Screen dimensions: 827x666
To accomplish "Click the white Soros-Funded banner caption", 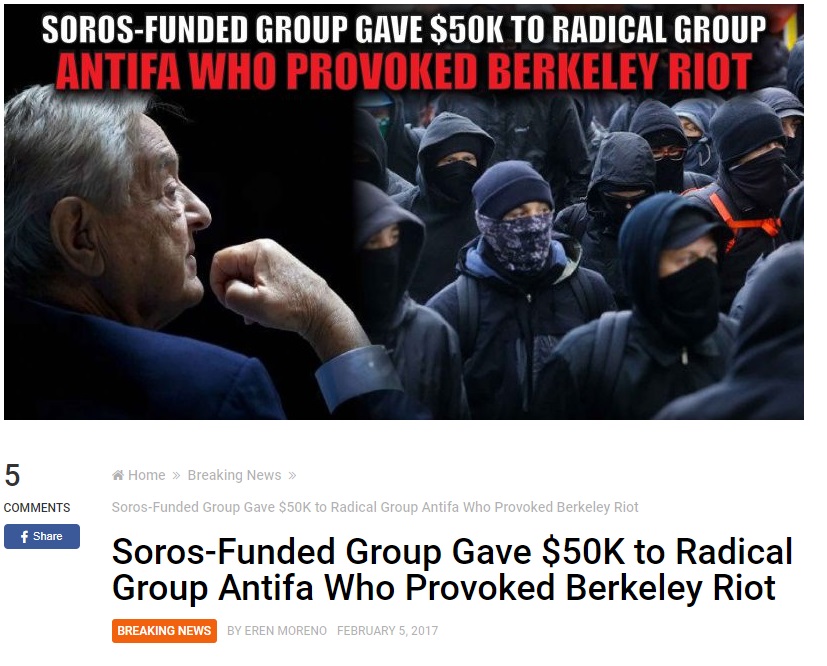I will [403, 29].
